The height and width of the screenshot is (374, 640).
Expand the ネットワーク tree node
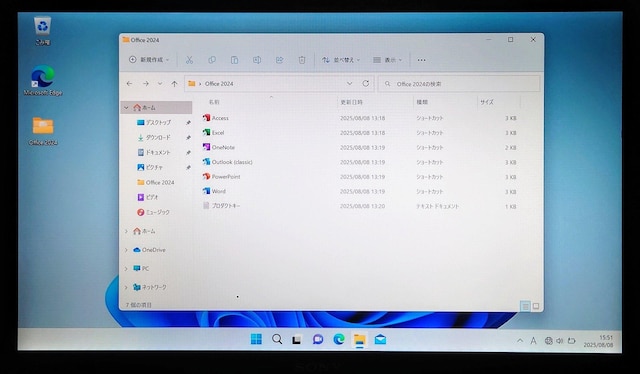pyautogui.click(x=126, y=287)
